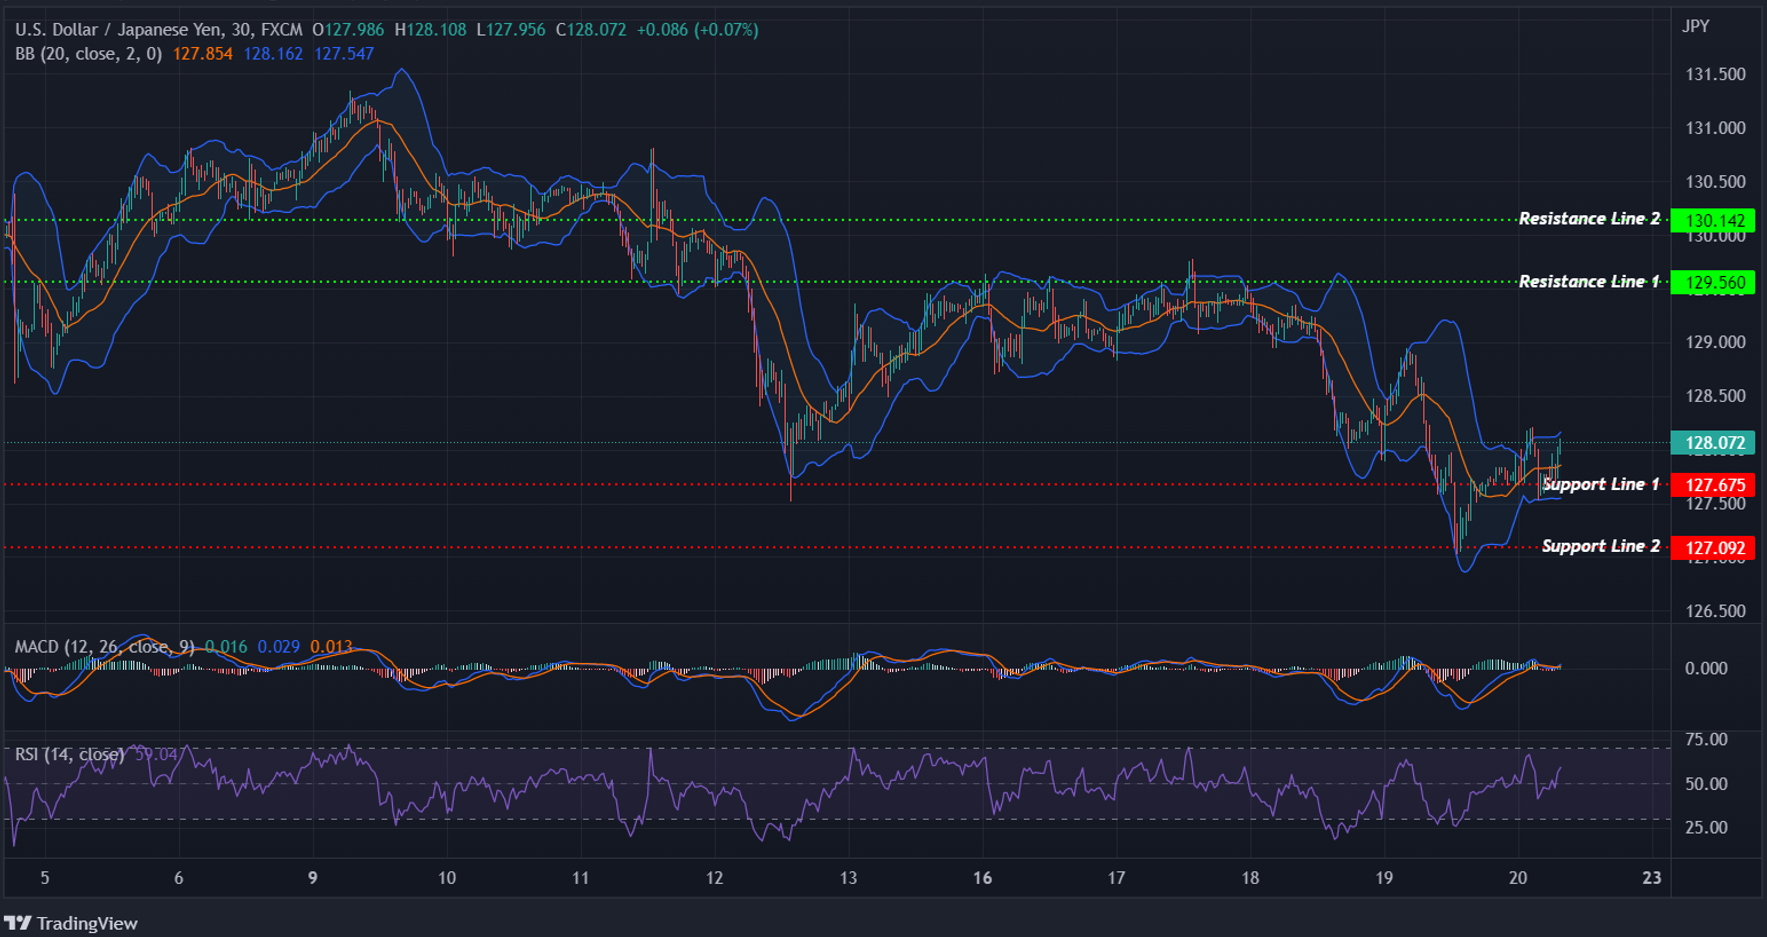Click date 23 on the time axis
This screenshot has width=1767, height=937.
pyautogui.click(x=1651, y=878)
